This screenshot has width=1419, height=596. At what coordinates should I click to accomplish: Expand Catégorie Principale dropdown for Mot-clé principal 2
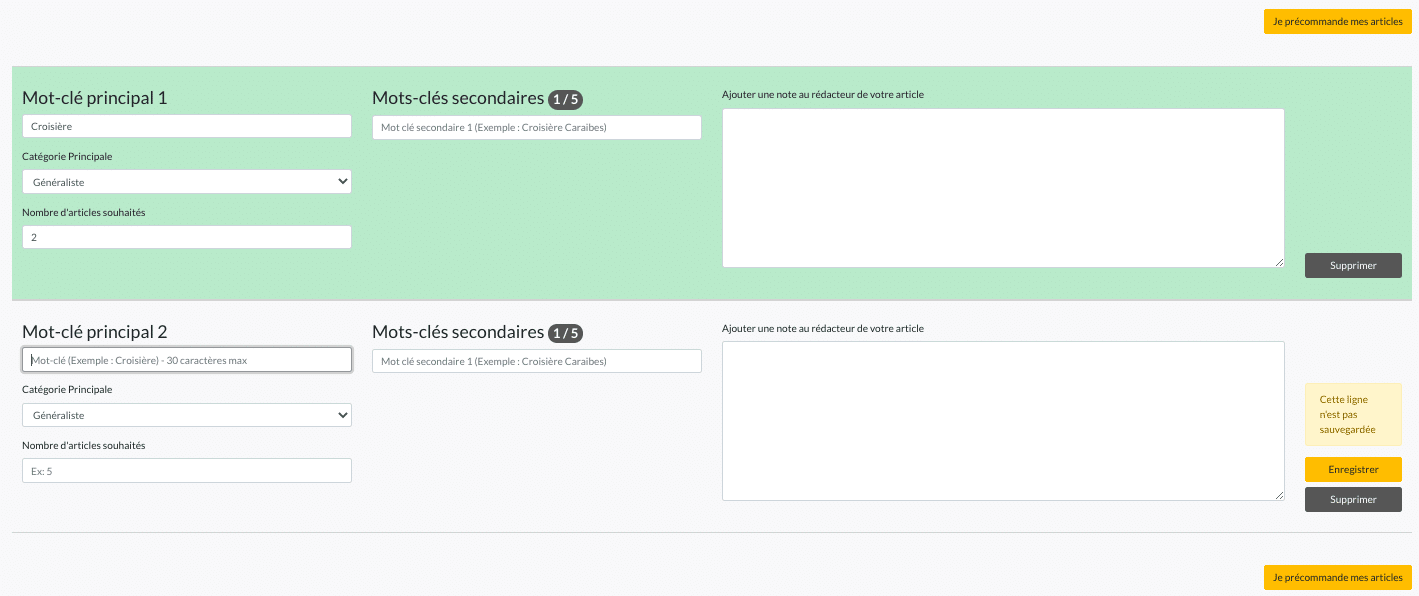tap(187, 415)
